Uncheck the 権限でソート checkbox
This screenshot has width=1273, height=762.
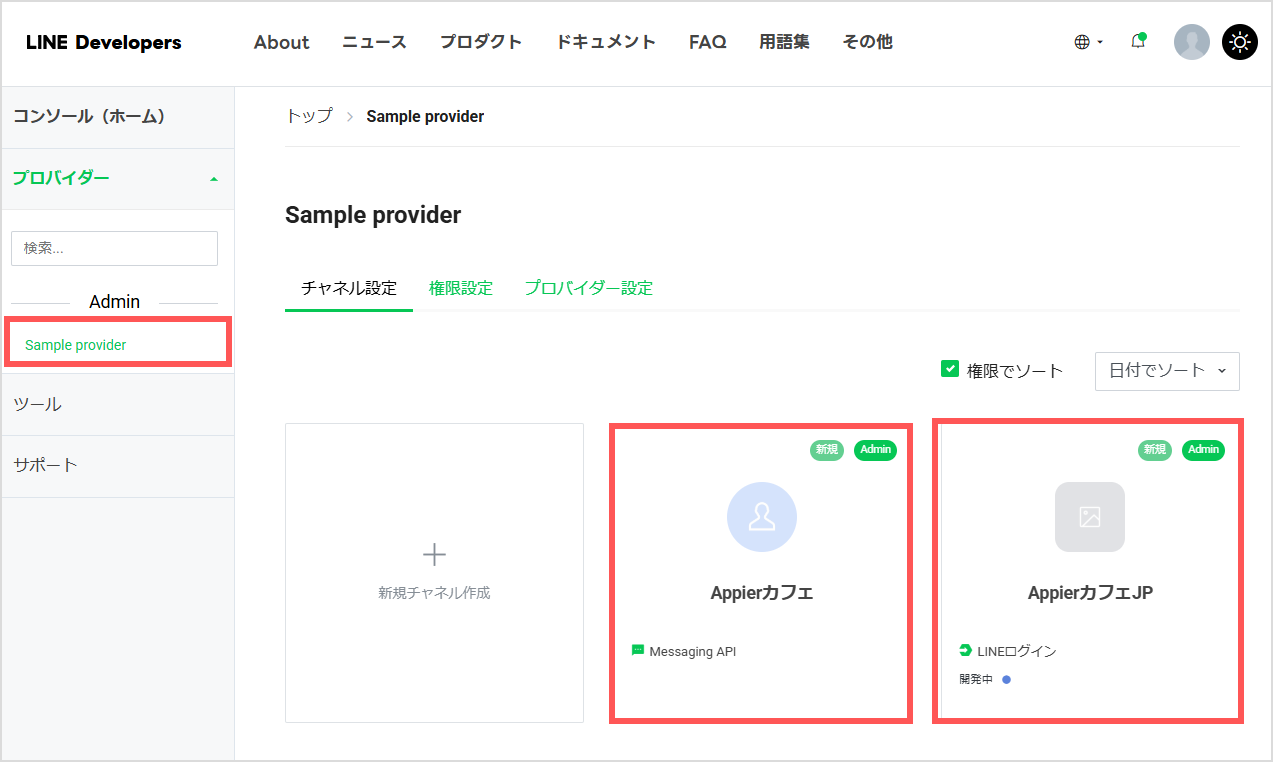pyautogui.click(x=950, y=369)
